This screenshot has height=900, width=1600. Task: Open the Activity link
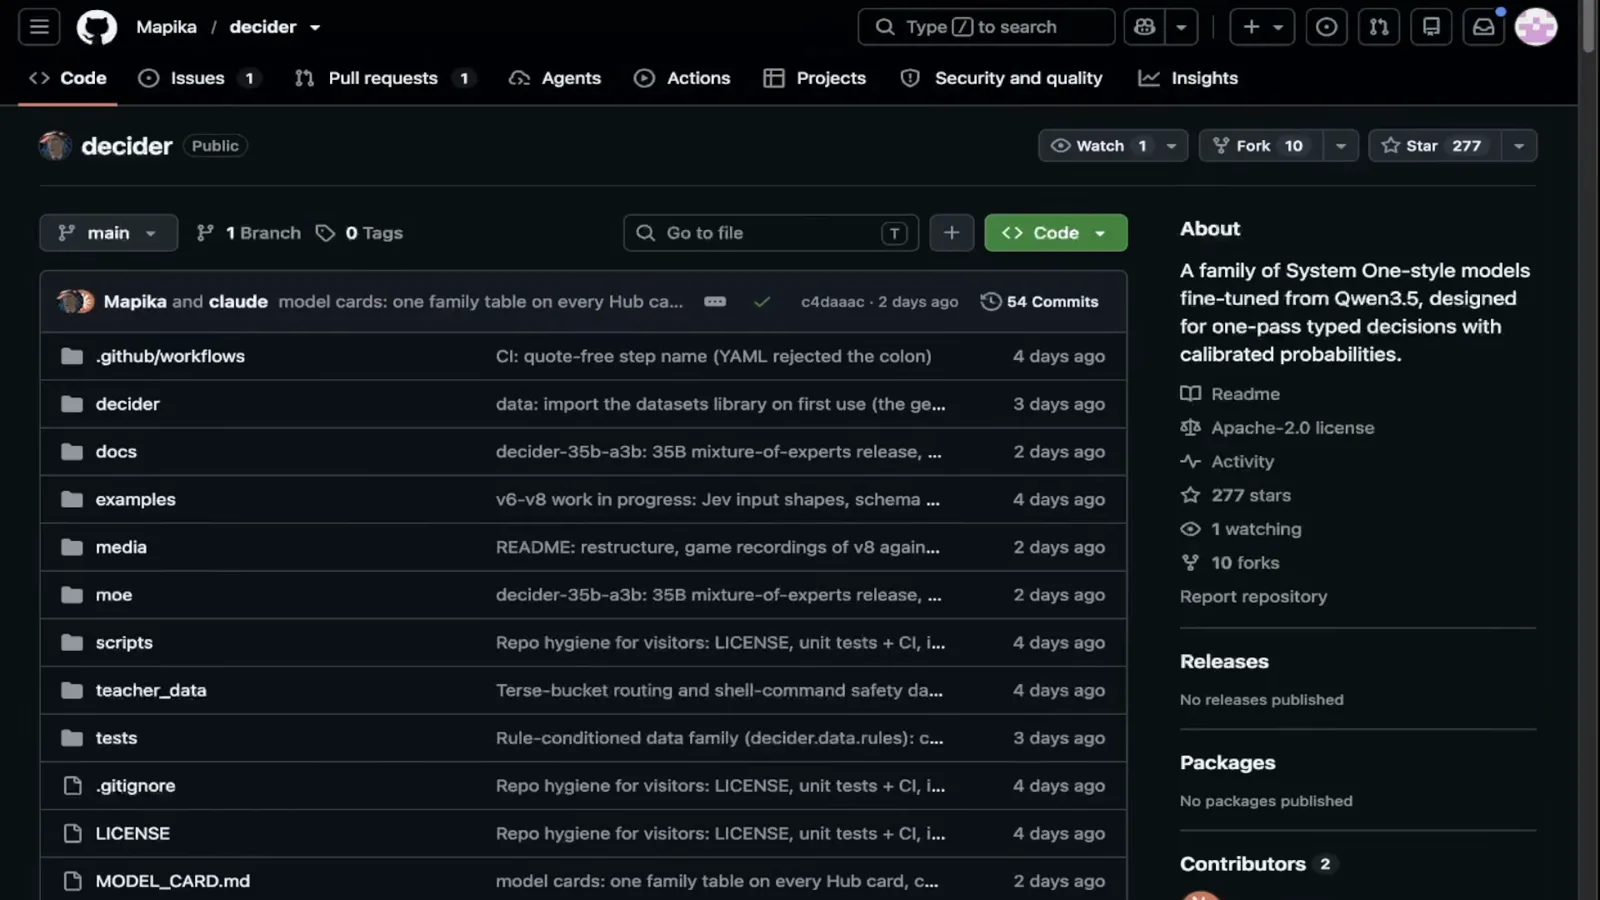pos(1227,462)
